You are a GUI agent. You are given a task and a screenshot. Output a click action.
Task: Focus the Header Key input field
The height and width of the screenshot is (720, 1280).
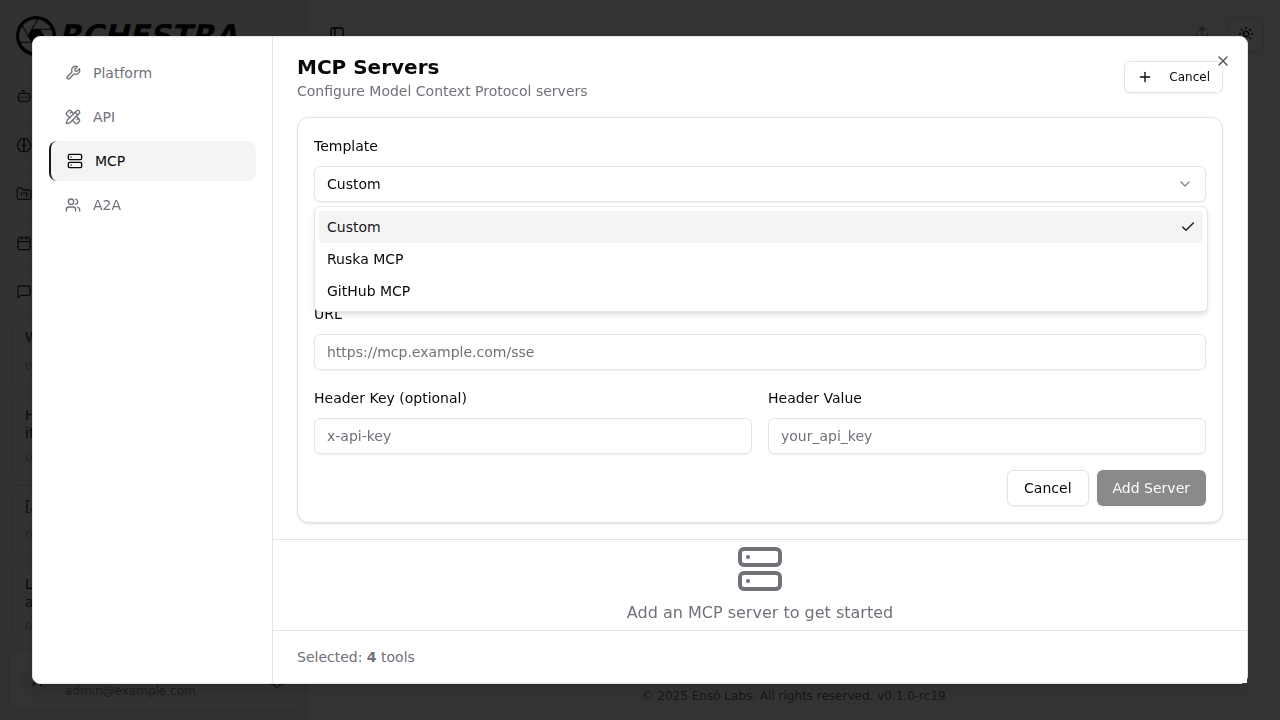pyautogui.click(x=533, y=436)
